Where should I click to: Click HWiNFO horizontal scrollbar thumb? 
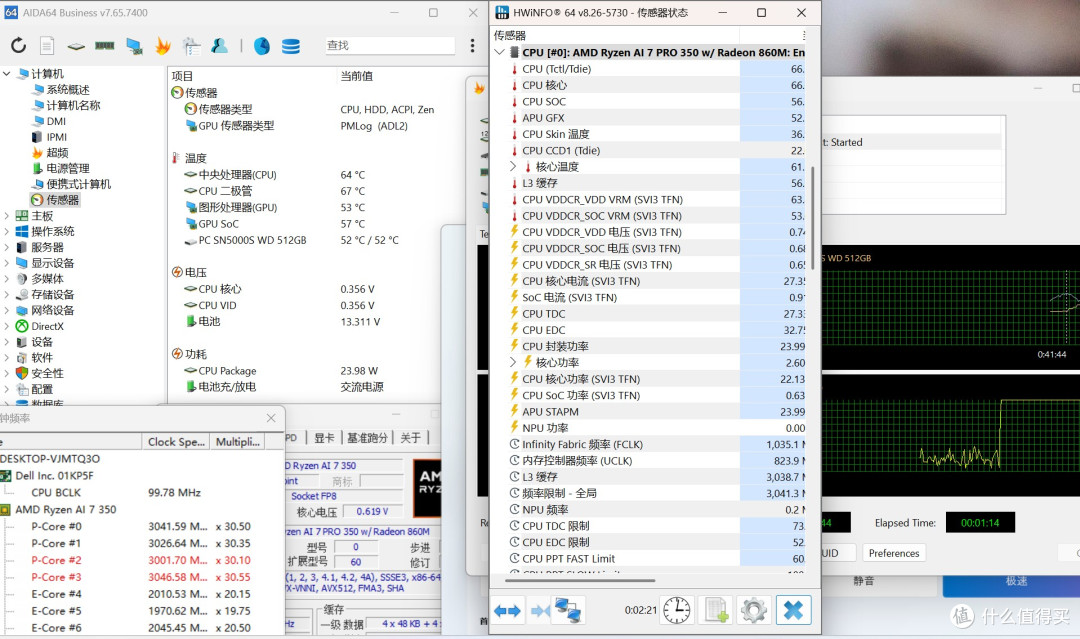(x=580, y=580)
